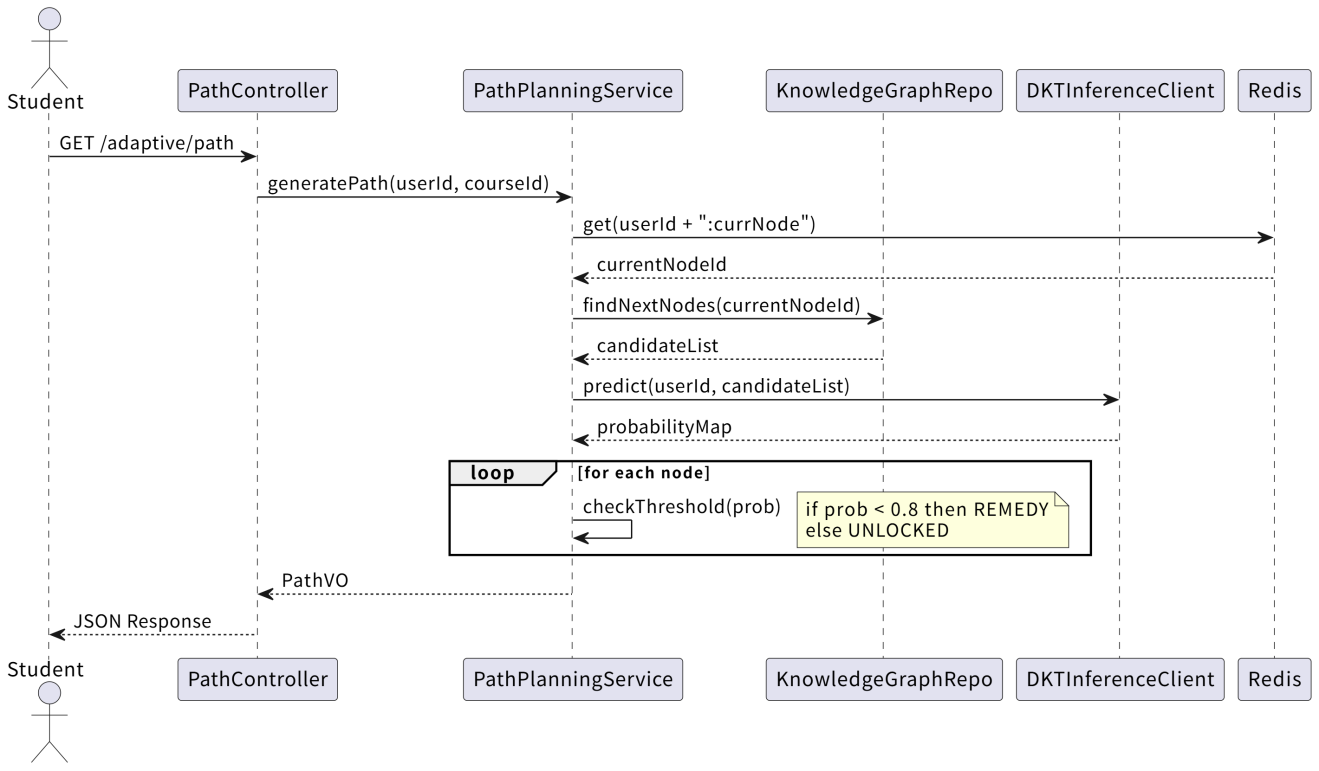The width and height of the screenshot is (1319, 771).
Task: Click the bottom Redis participant box
Action: [1274, 679]
